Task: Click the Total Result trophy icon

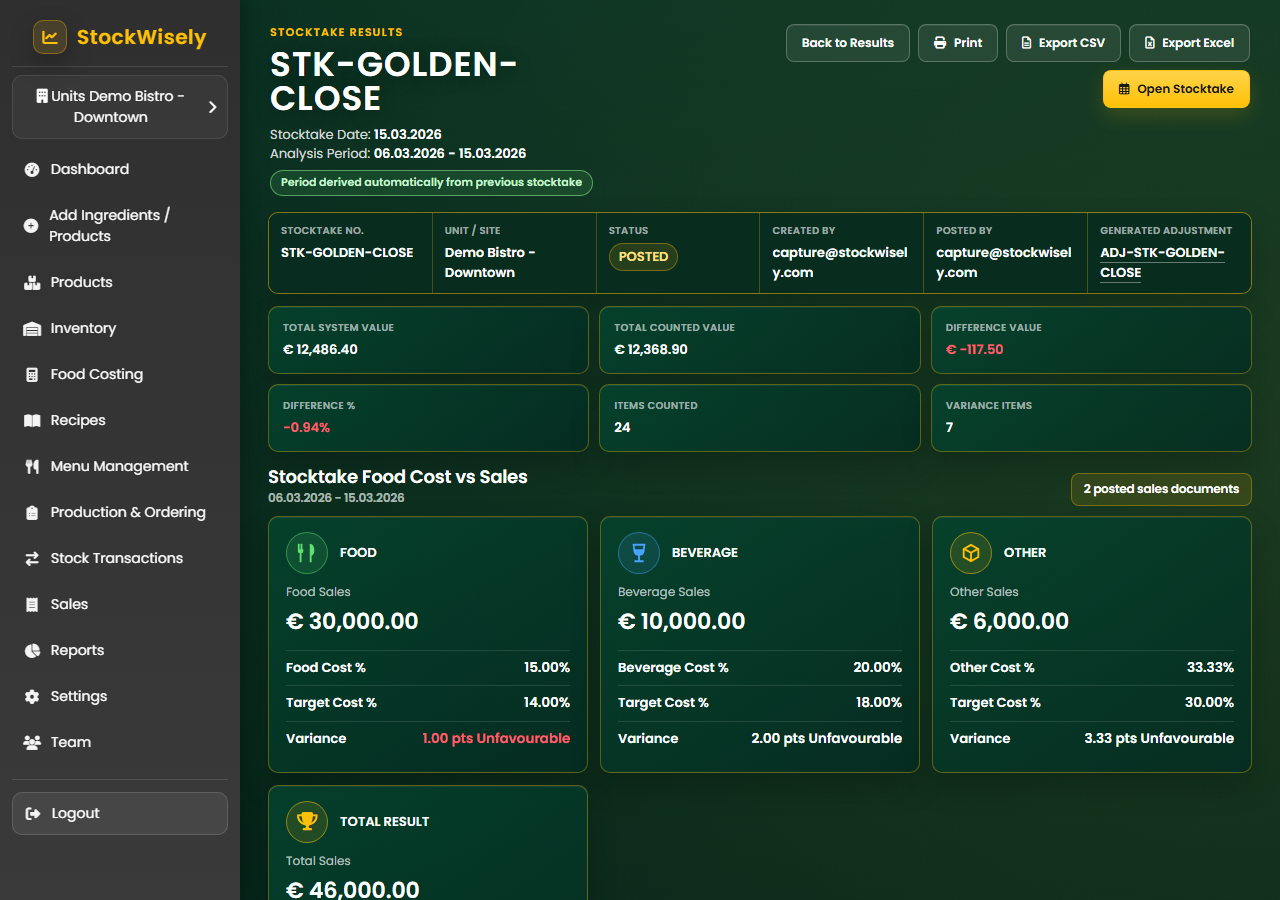Action: point(307,821)
